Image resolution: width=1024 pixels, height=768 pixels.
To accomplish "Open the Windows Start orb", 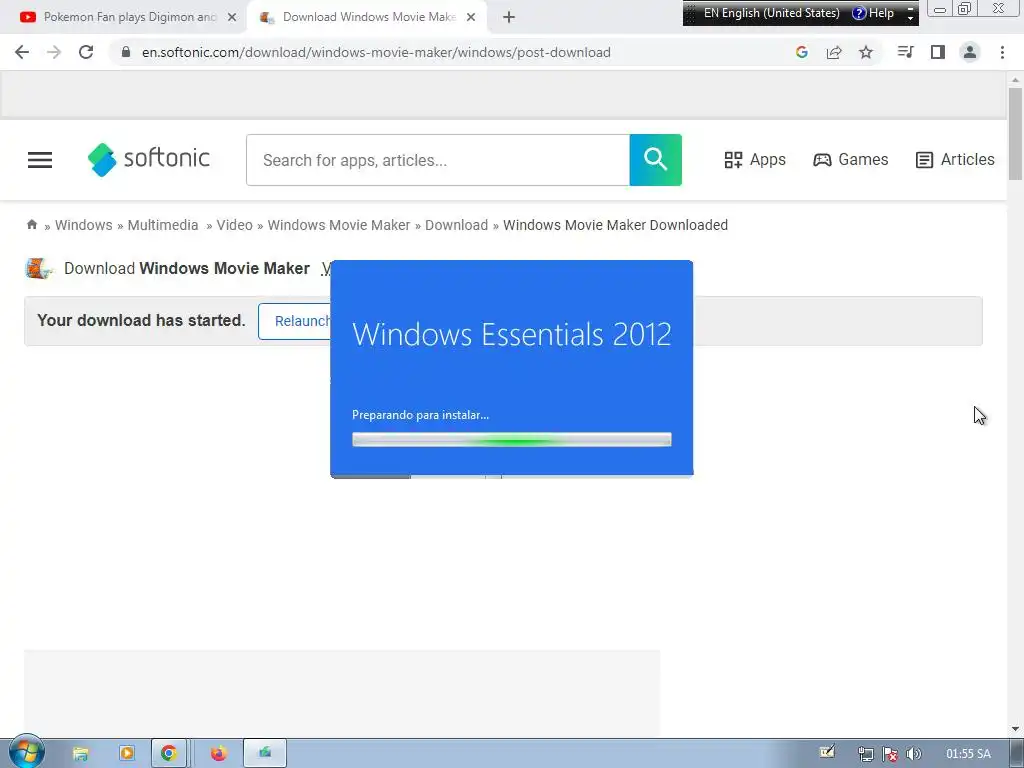I will 27,752.
